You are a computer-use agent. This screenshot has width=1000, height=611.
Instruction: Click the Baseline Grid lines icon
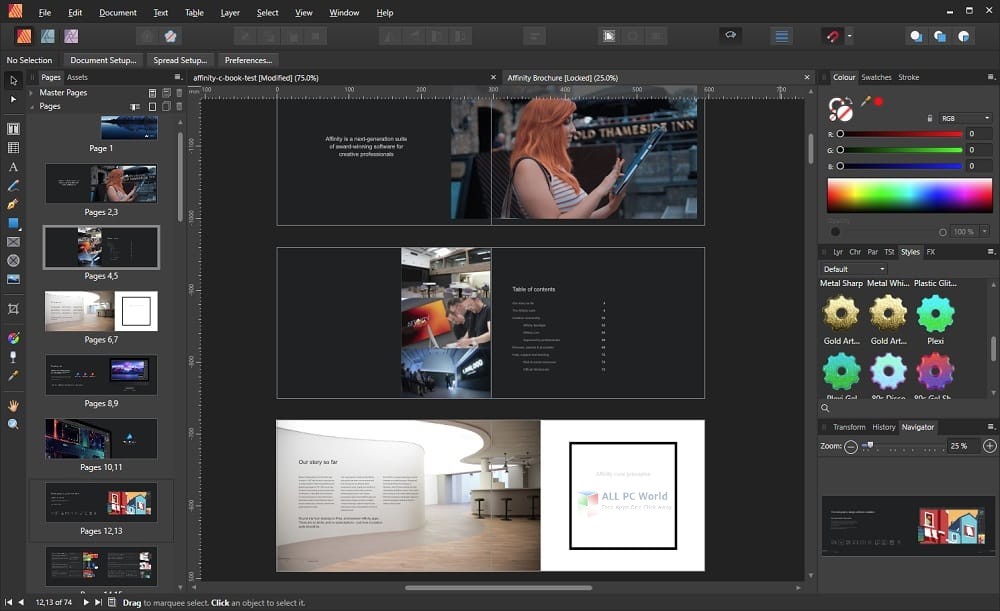pos(781,36)
